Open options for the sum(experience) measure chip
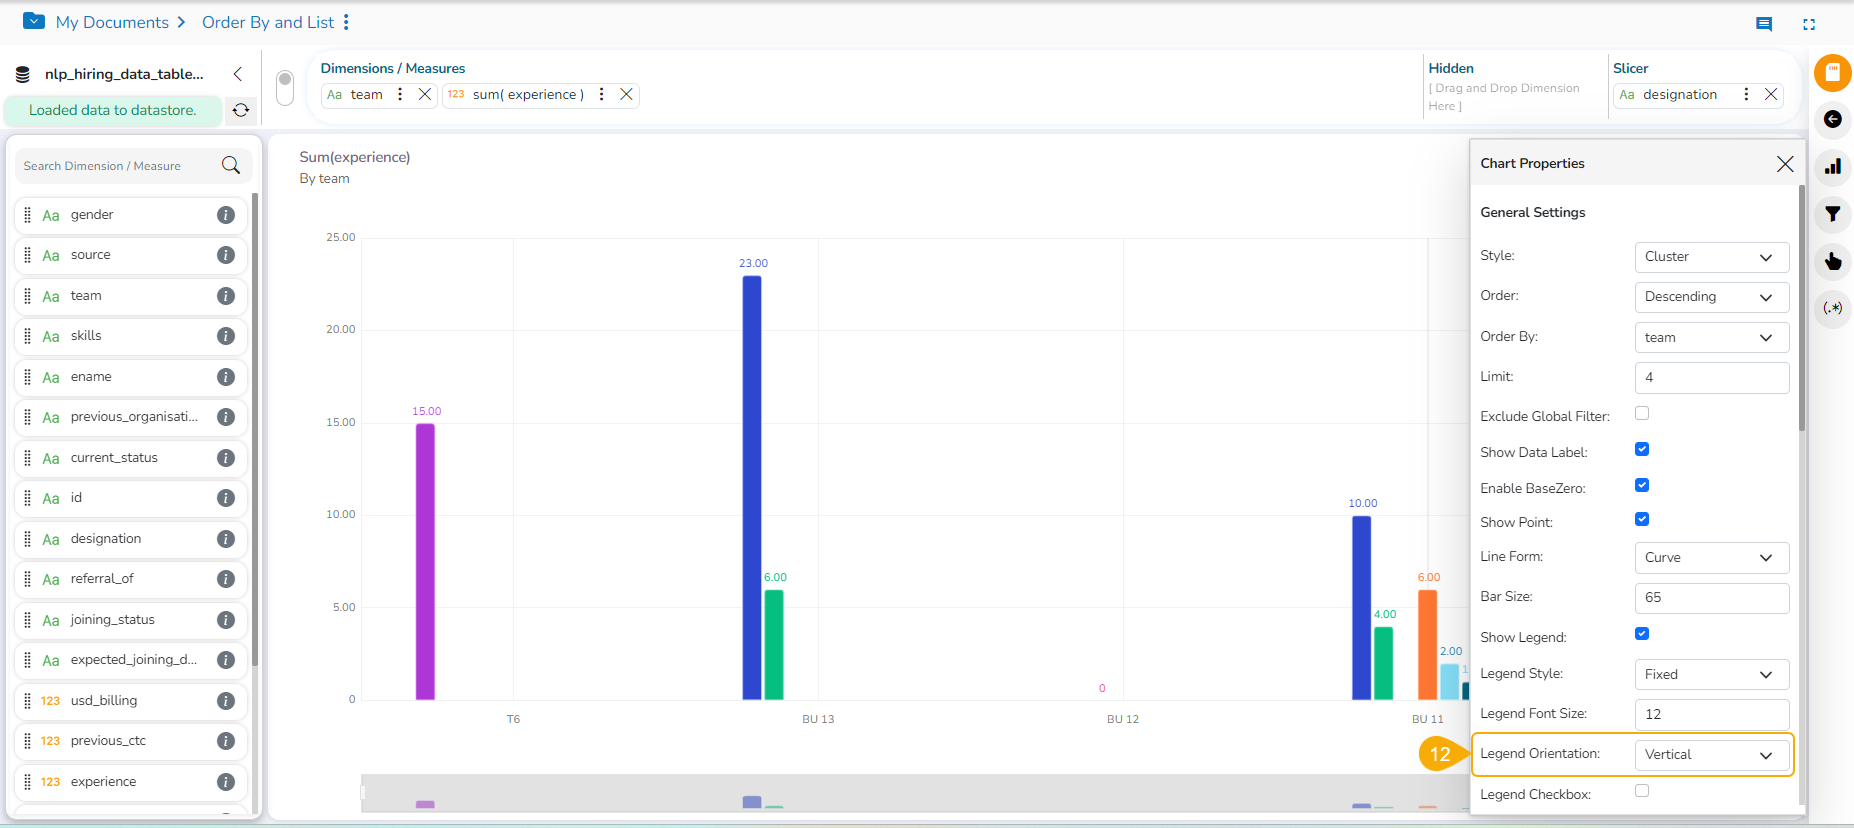The width and height of the screenshot is (1854, 828). click(601, 94)
